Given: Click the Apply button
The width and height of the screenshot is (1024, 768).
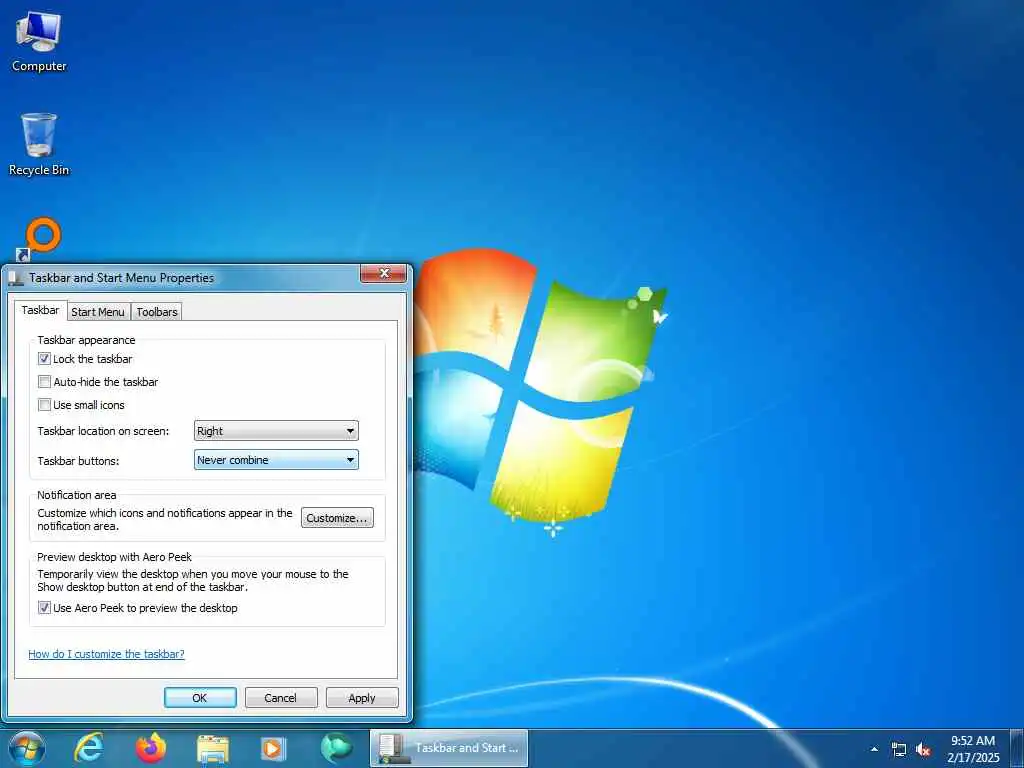Looking at the screenshot, I should click(362, 697).
